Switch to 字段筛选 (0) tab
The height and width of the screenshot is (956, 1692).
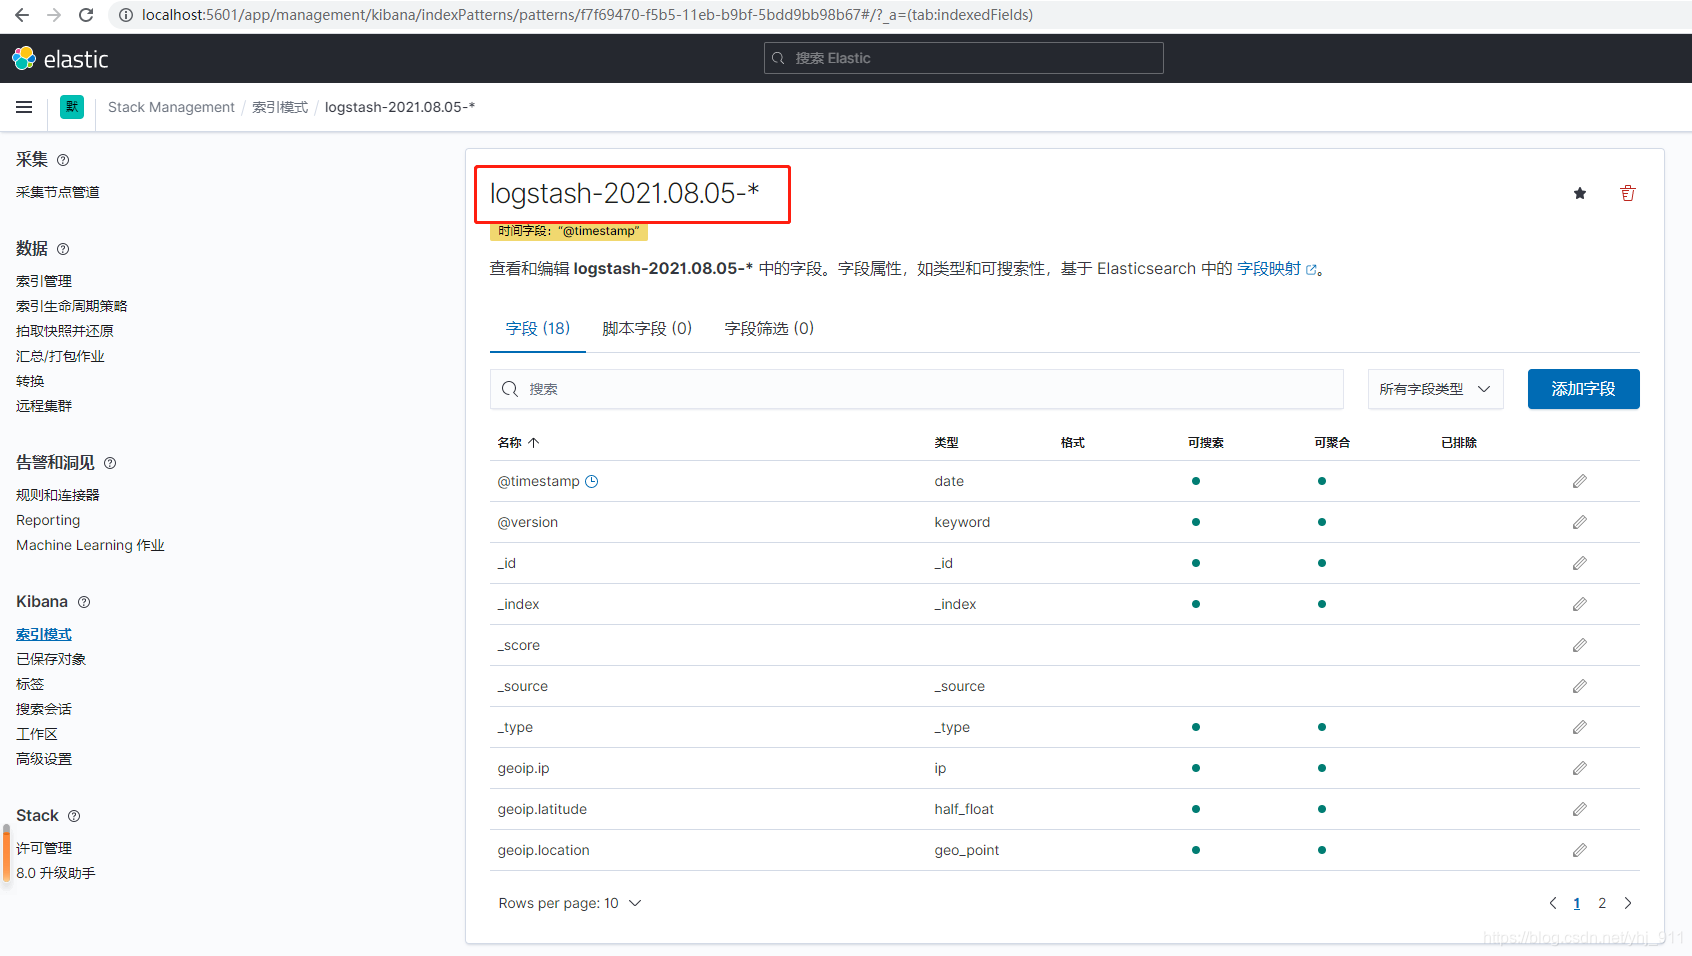coord(769,328)
